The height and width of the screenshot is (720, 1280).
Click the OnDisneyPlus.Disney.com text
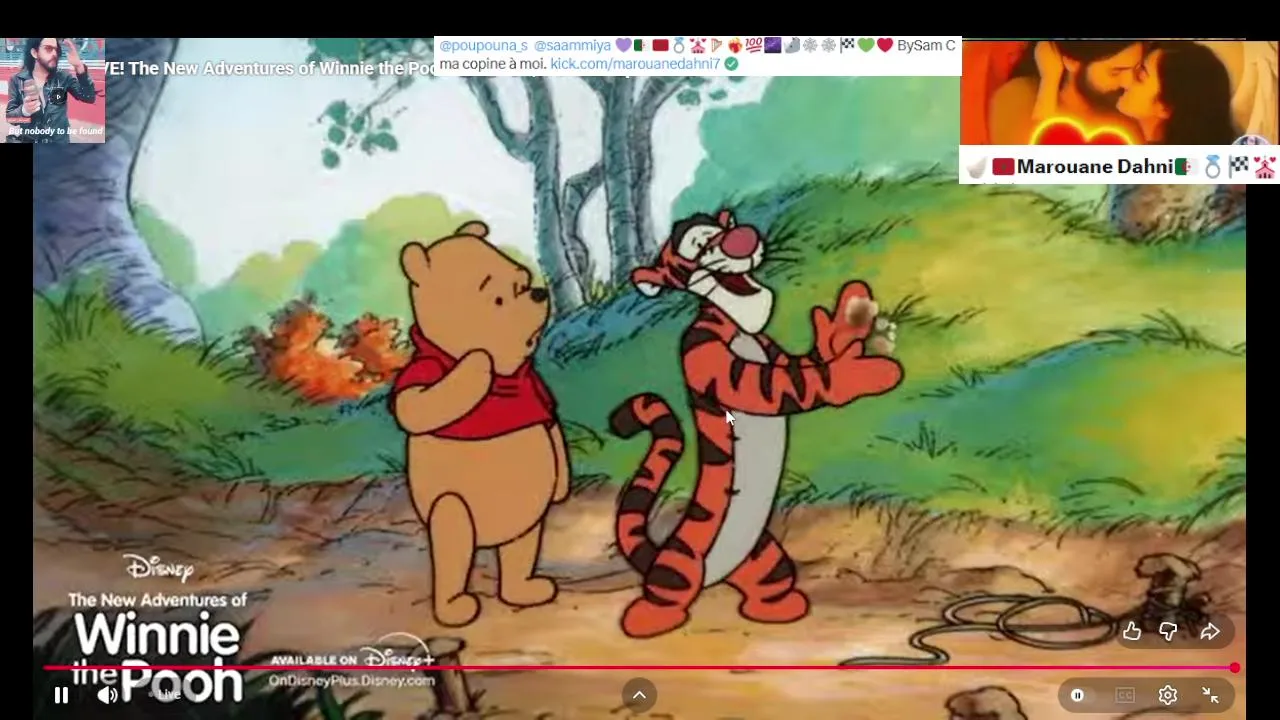click(x=352, y=680)
